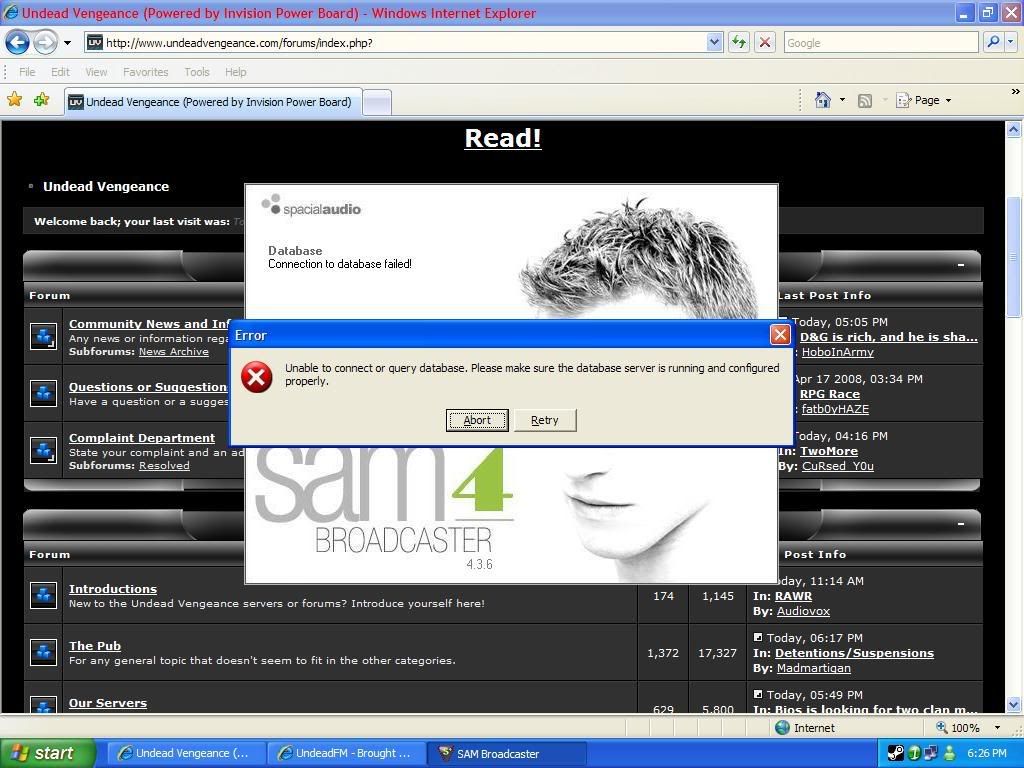Open the Resolved subforum link

click(x=164, y=466)
